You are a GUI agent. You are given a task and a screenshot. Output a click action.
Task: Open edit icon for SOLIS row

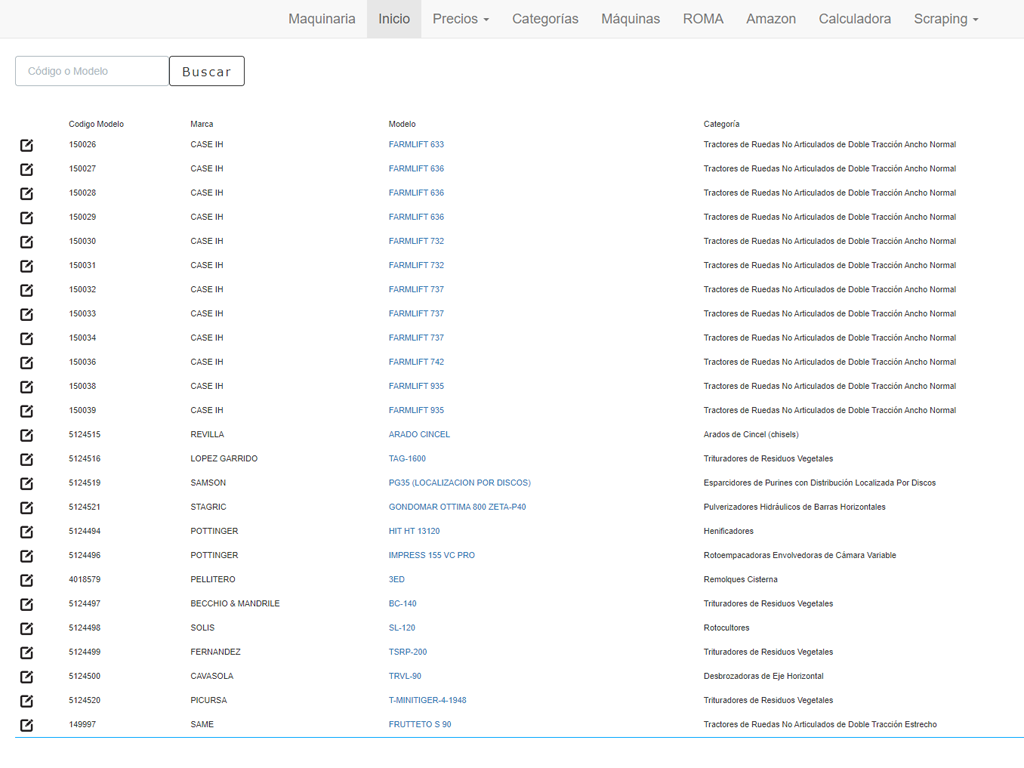tap(26, 628)
